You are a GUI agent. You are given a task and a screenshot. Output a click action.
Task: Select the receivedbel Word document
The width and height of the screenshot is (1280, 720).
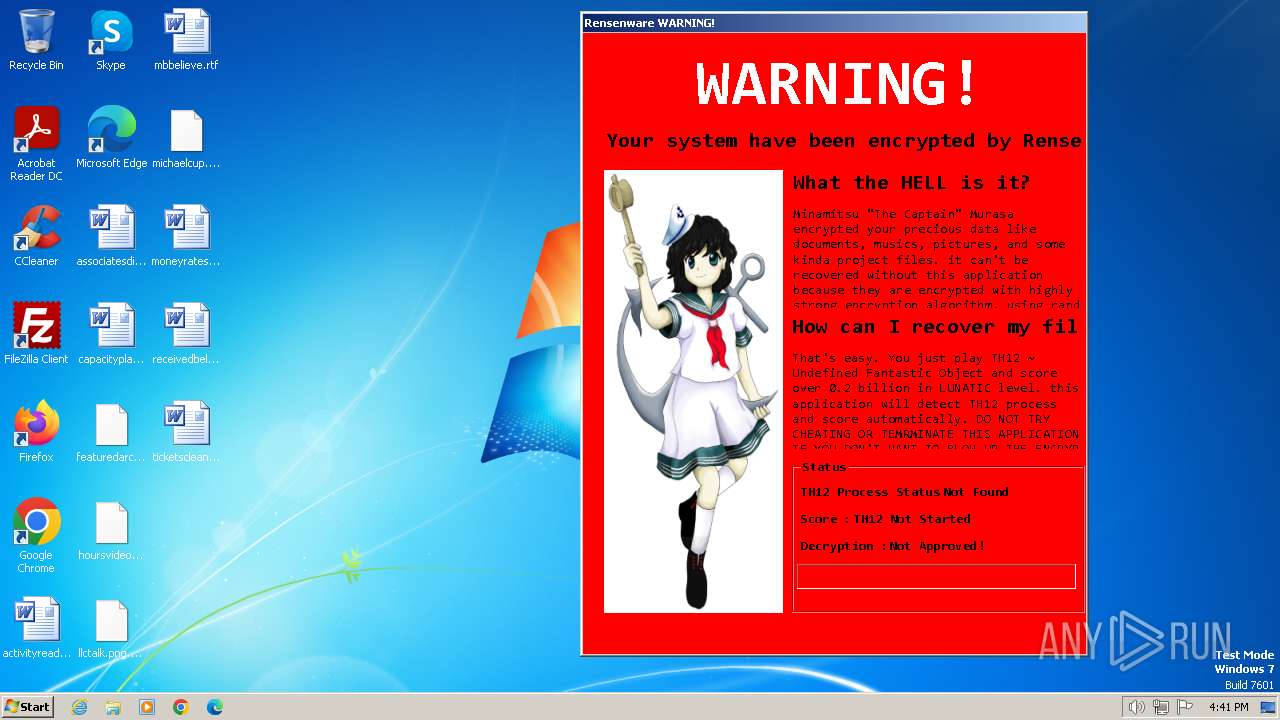186,333
